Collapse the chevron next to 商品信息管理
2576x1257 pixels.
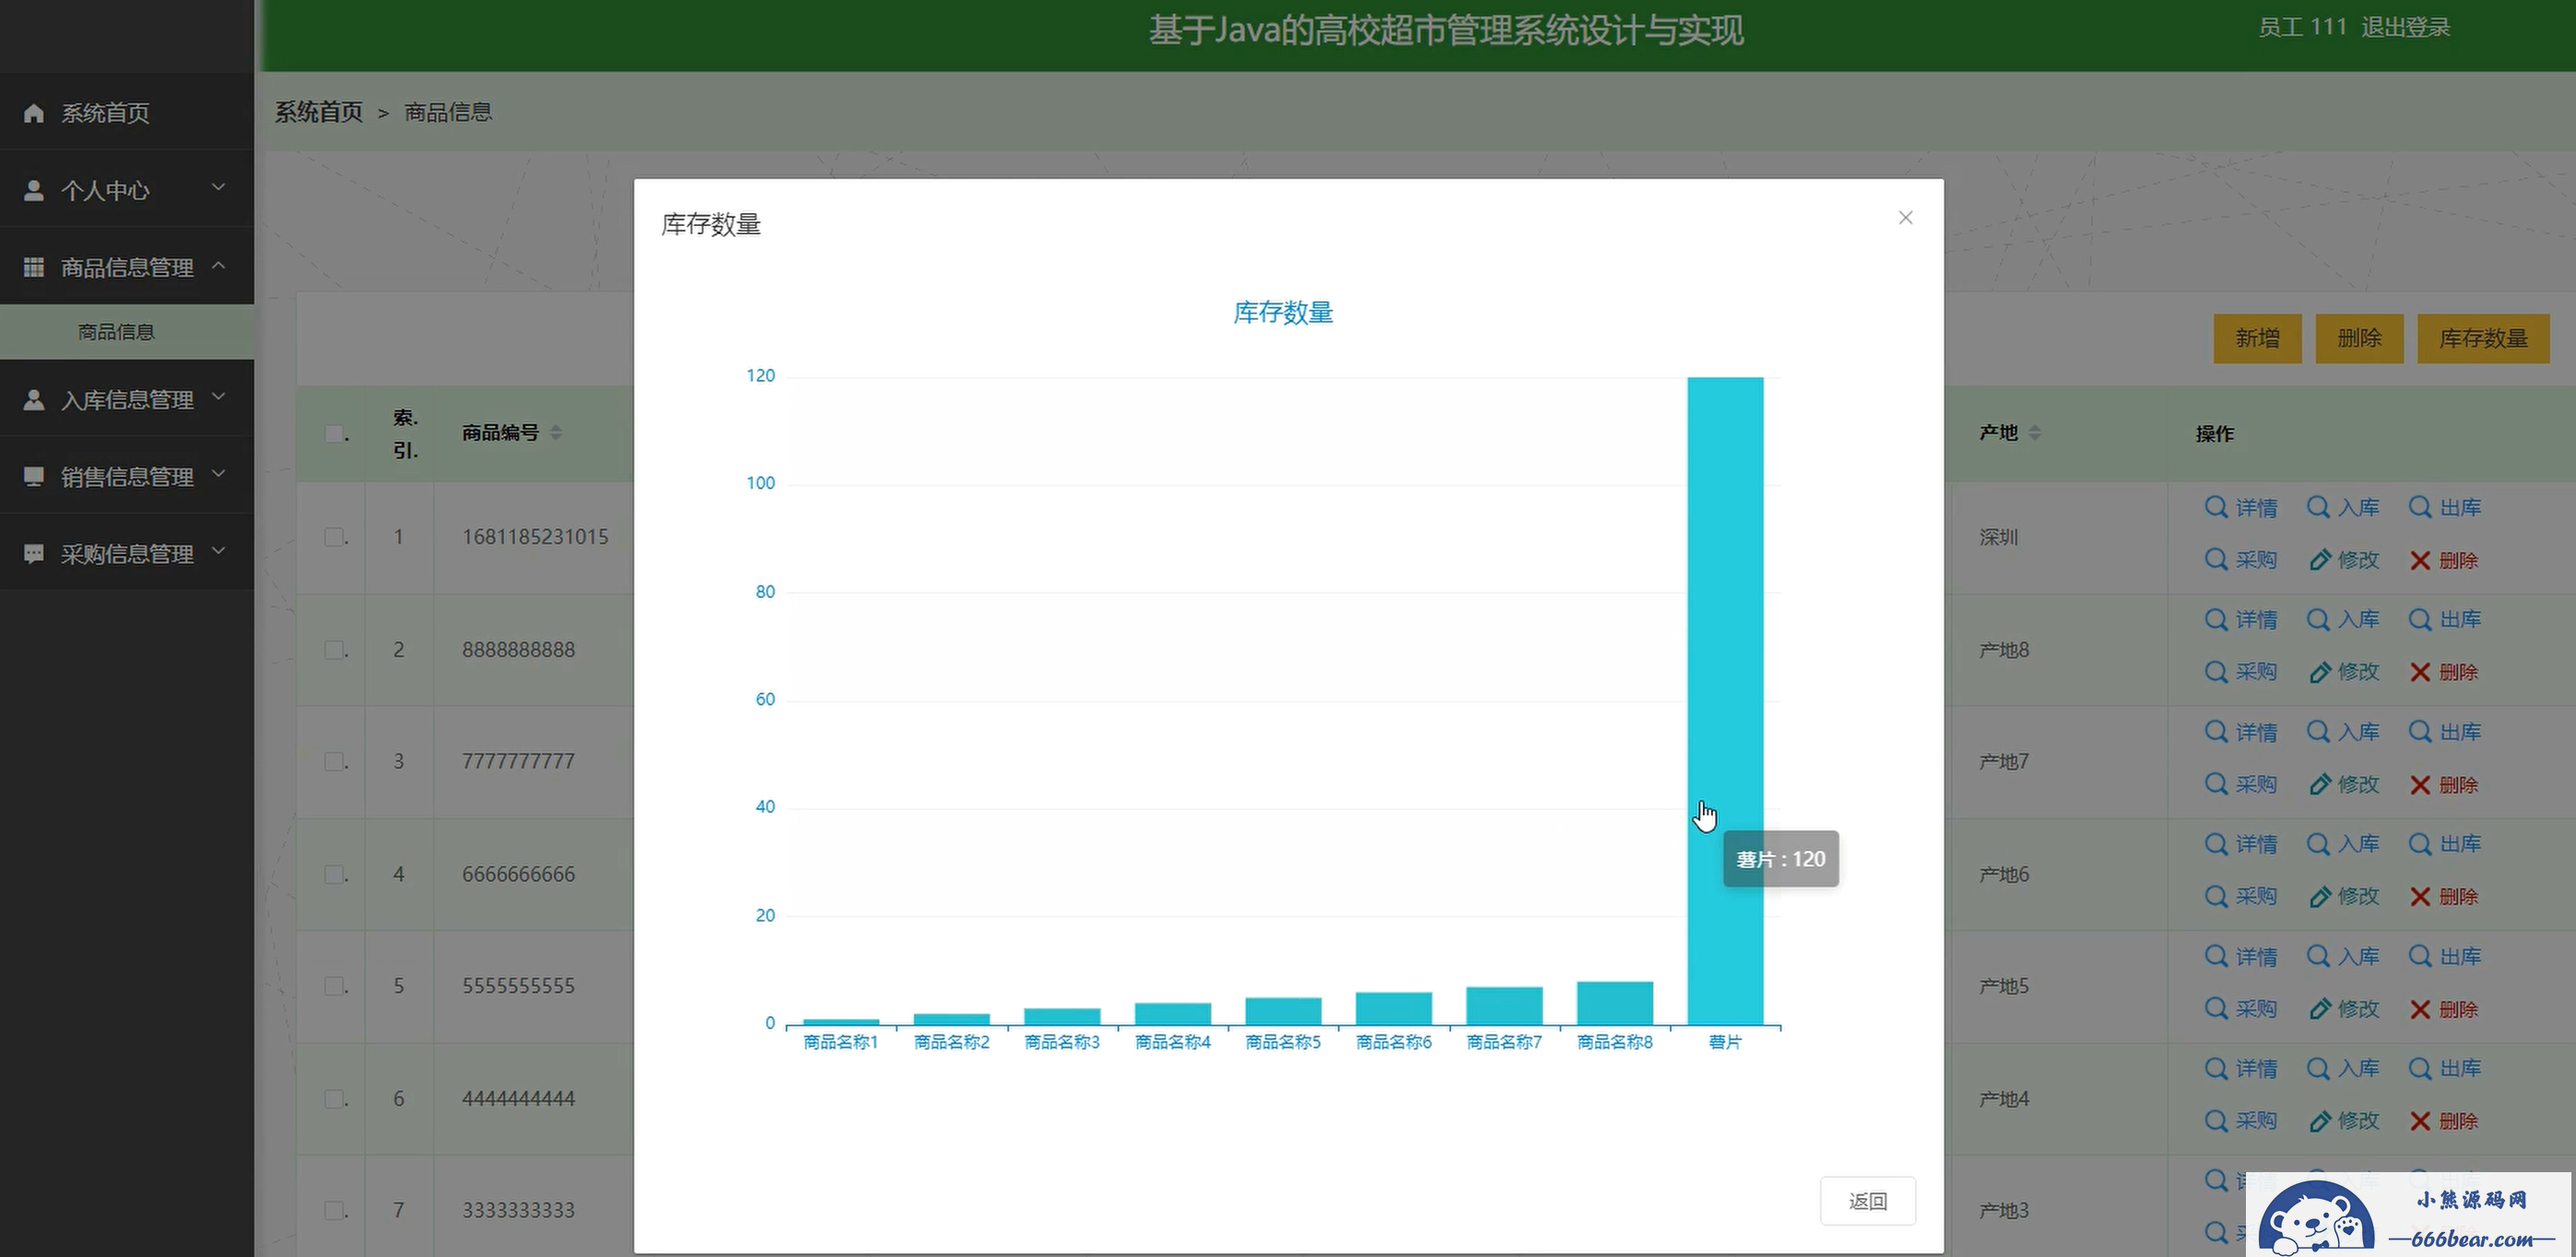point(218,265)
